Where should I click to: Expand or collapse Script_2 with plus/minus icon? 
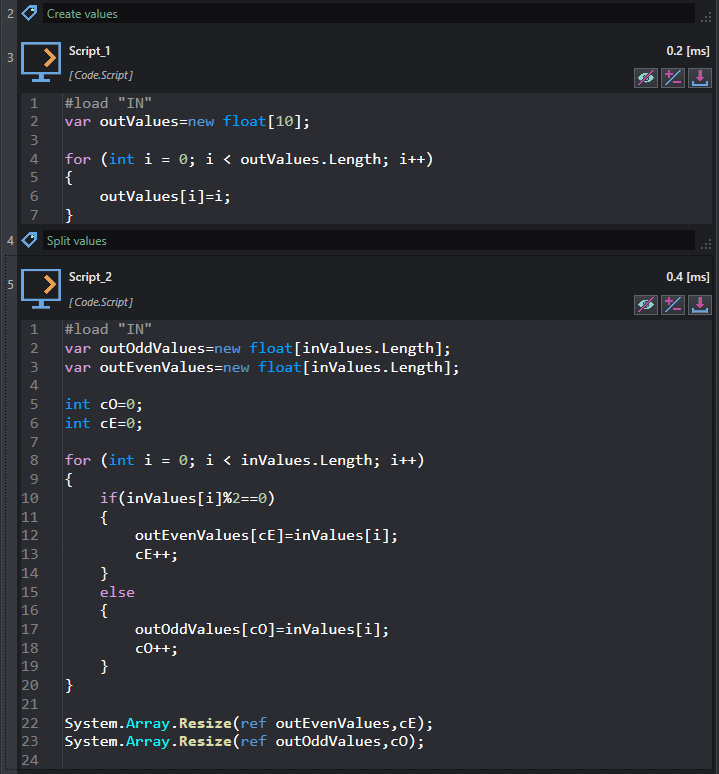(673, 305)
